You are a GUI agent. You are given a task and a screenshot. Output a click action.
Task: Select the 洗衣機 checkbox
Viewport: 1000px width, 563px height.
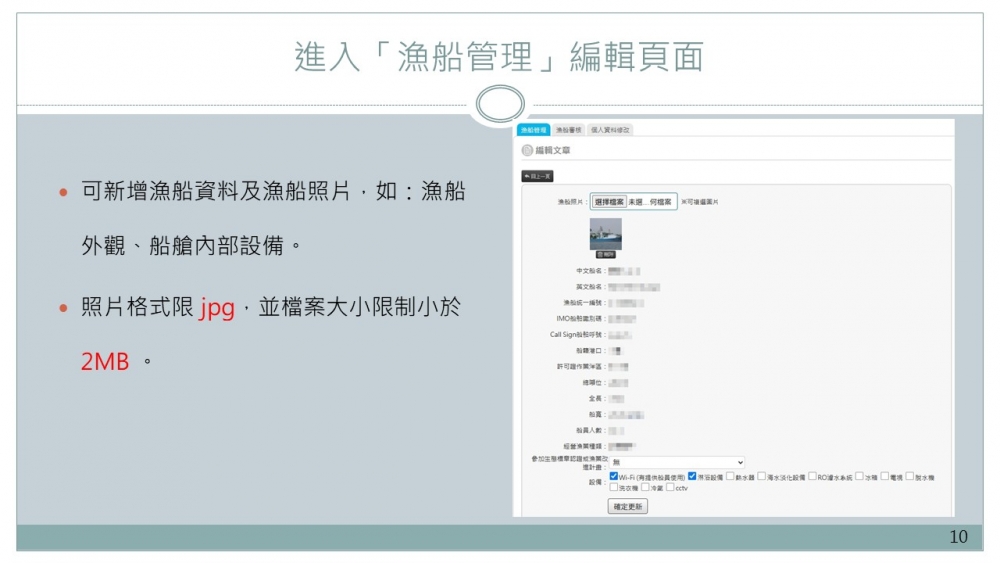click(613, 488)
